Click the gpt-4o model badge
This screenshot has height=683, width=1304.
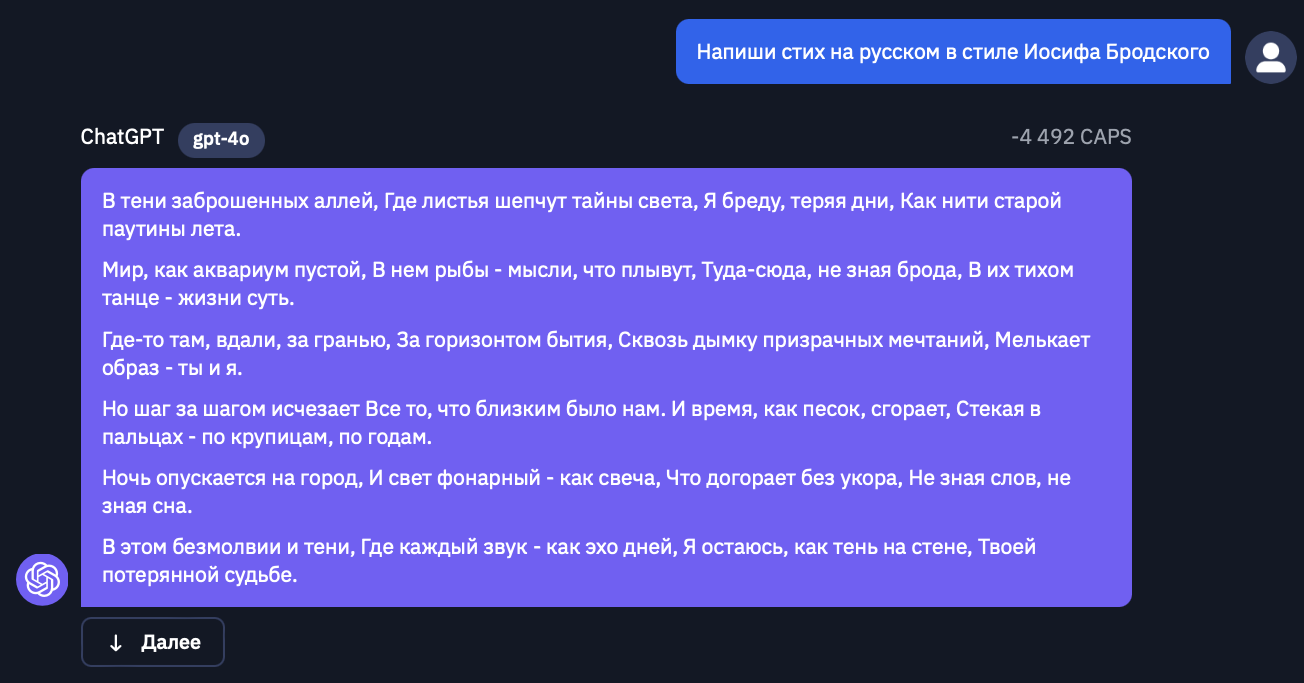tap(221, 141)
